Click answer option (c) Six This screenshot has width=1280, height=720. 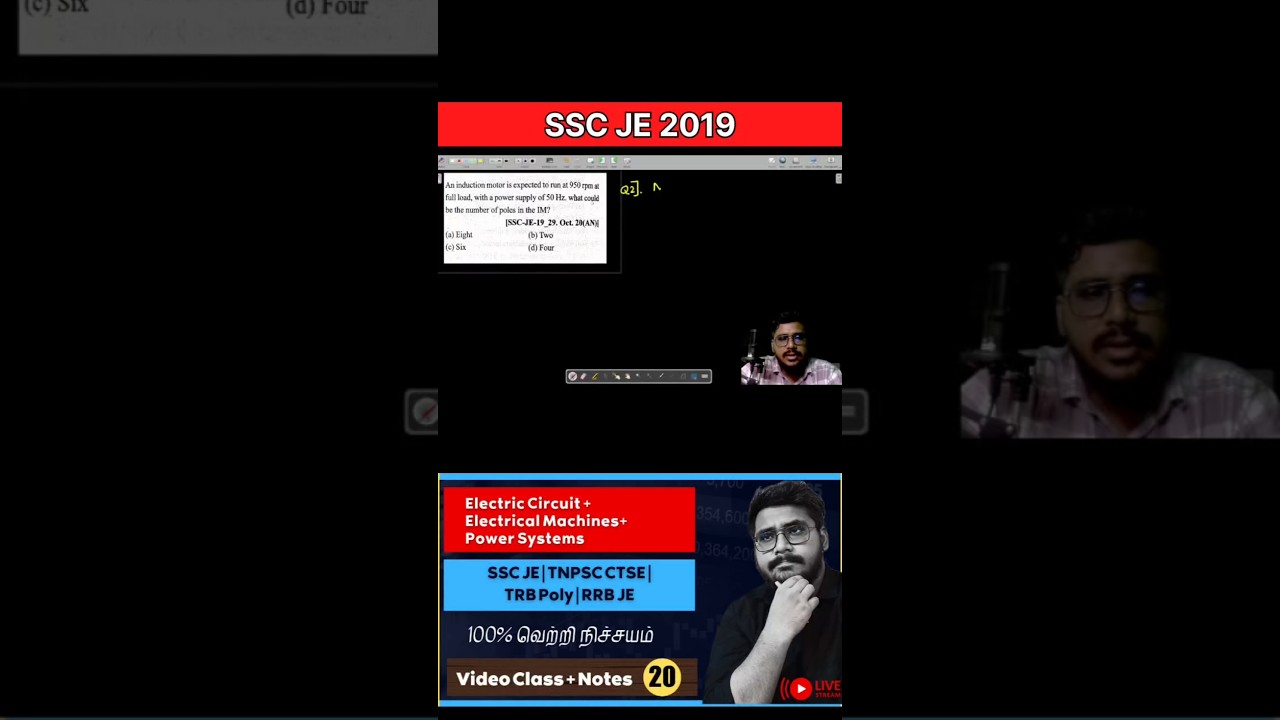455,247
